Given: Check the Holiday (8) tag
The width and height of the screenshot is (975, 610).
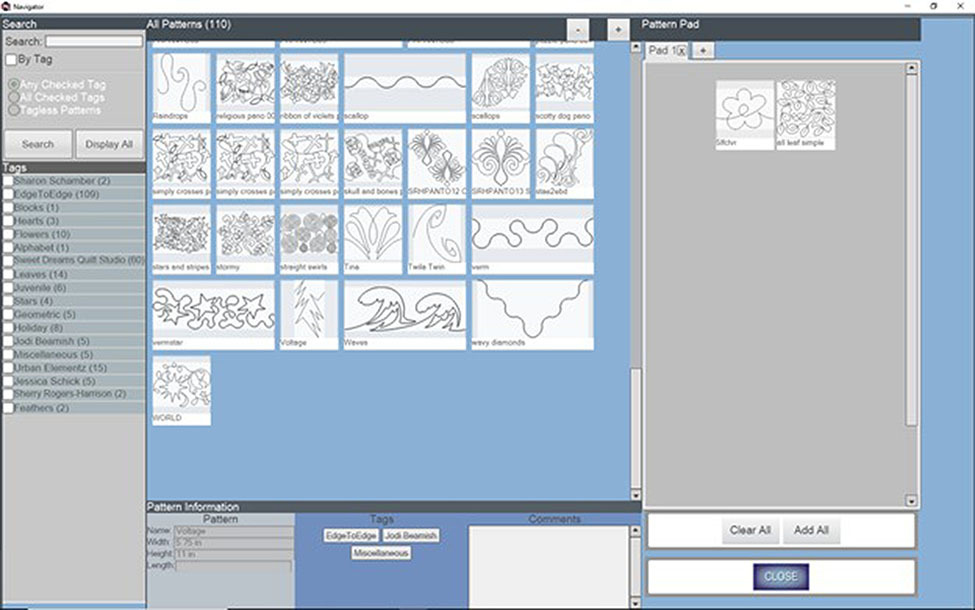Looking at the screenshot, I should [8, 327].
